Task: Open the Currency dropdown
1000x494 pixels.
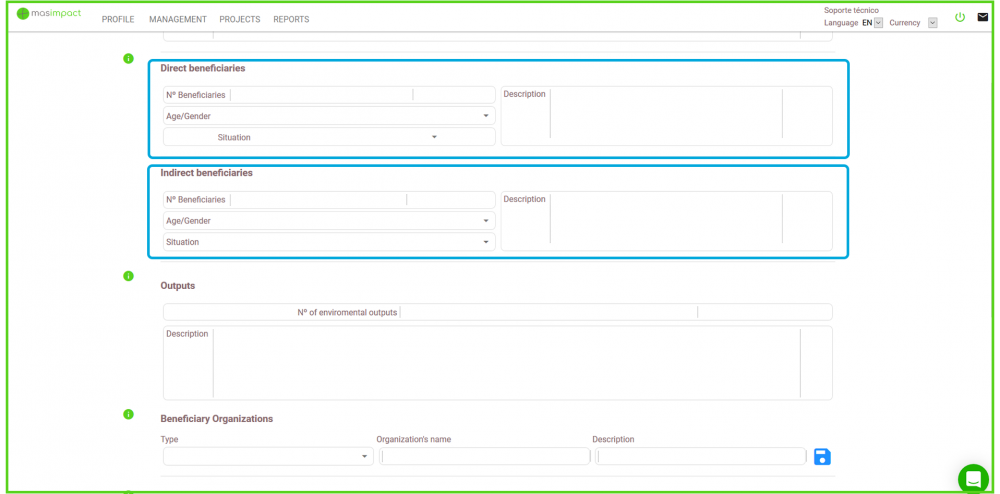Action: coord(932,23)
